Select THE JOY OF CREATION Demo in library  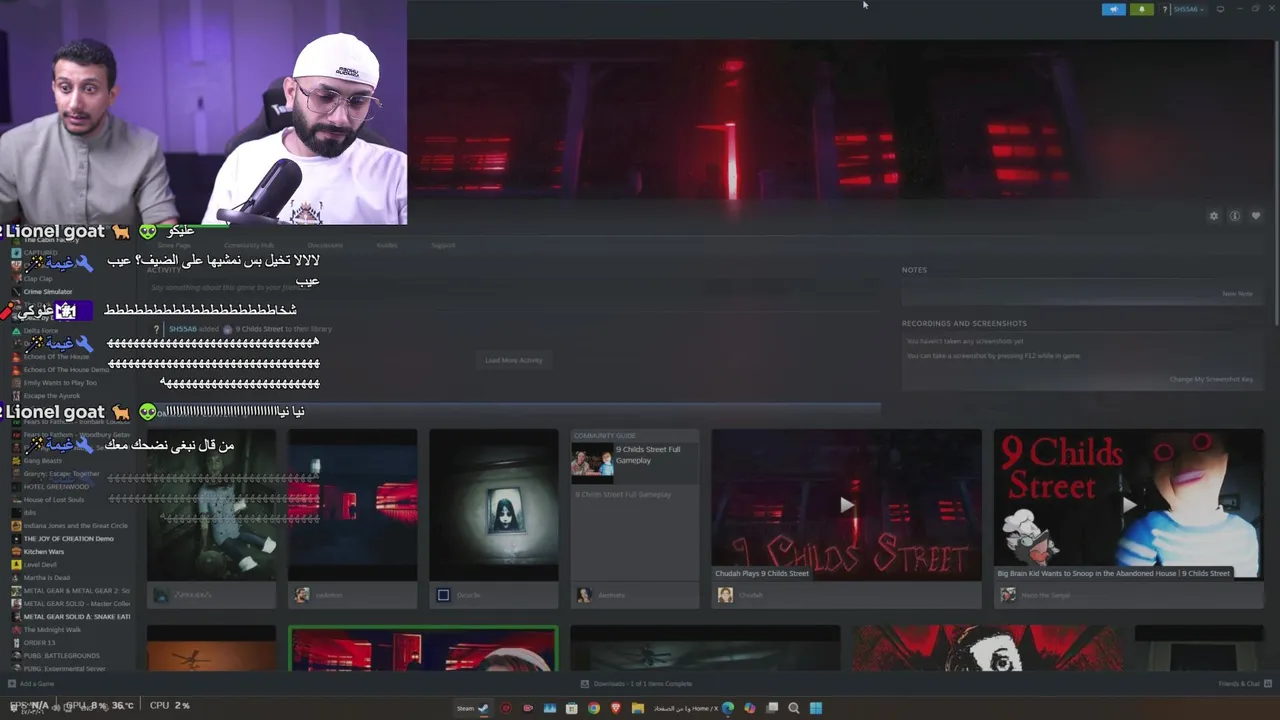pyautogui.click(x=68, y=538)
